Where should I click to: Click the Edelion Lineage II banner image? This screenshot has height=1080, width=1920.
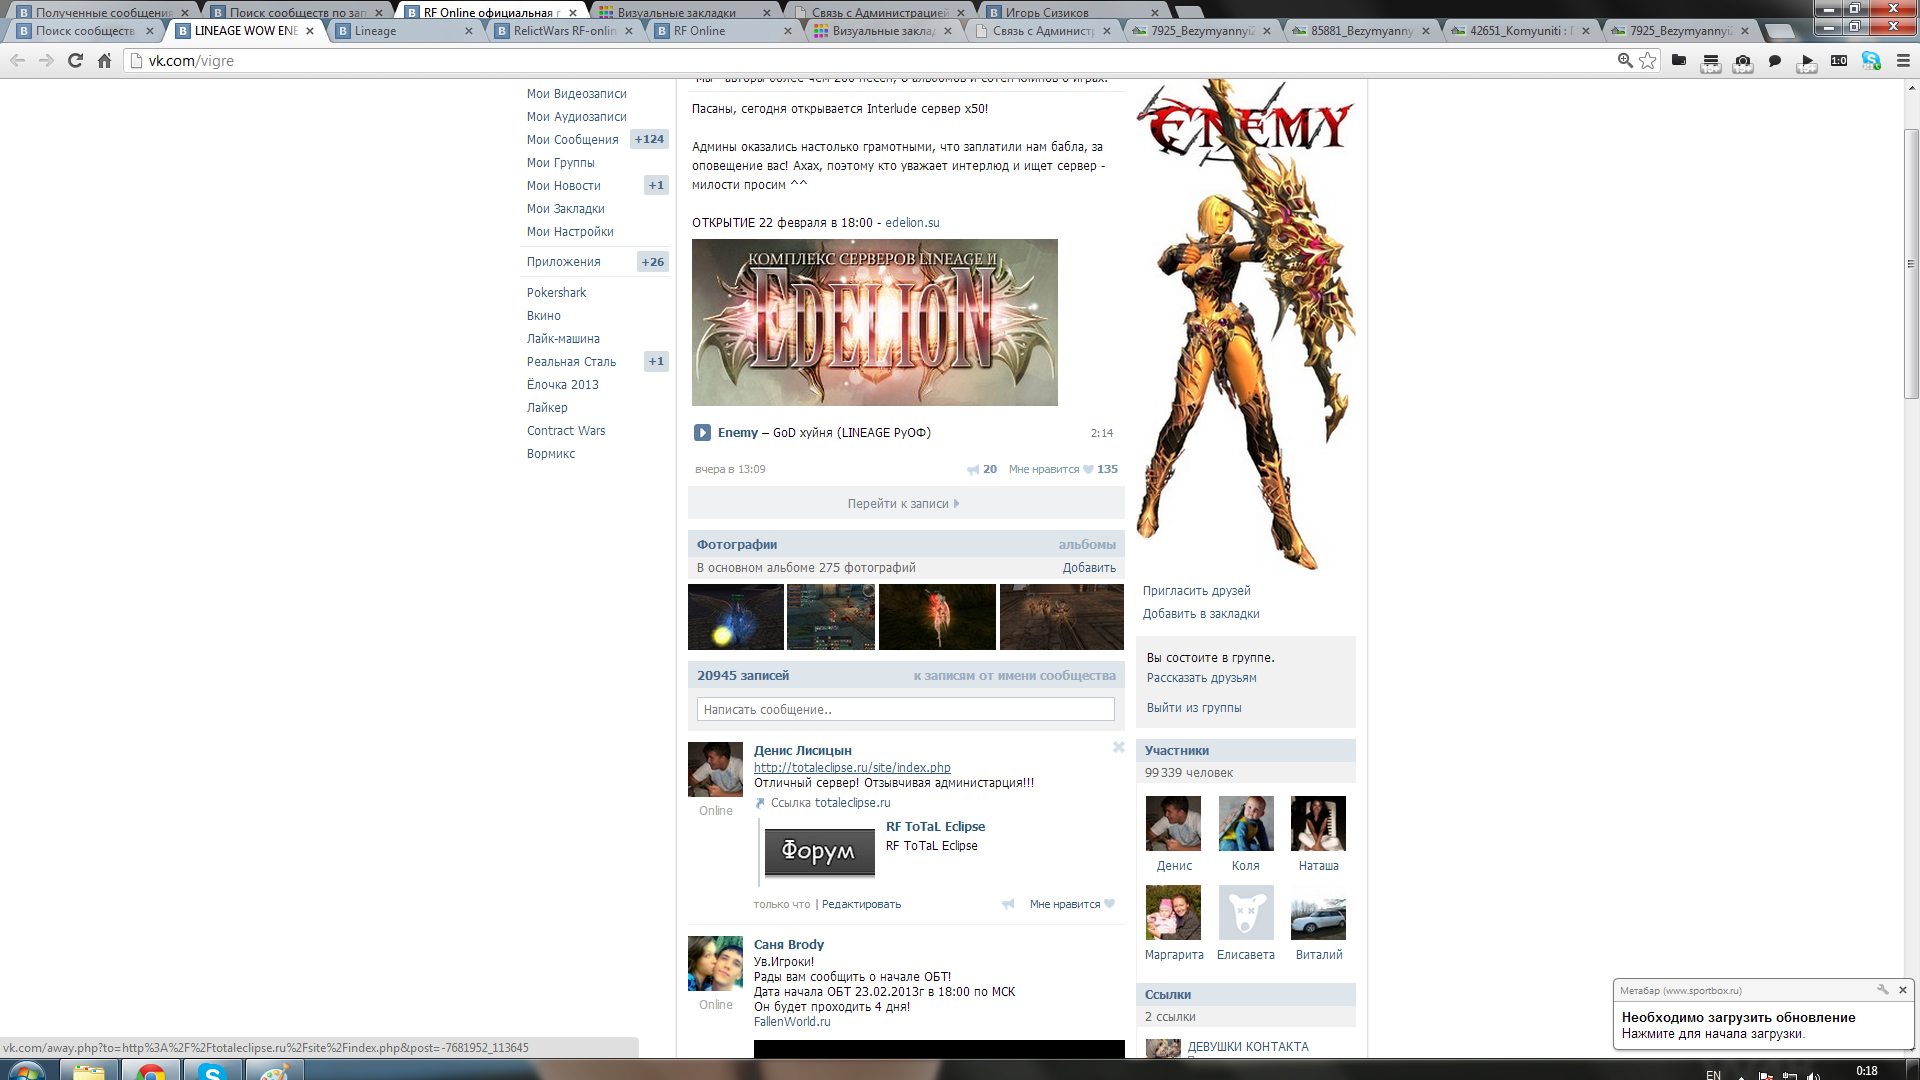(874, 322)
